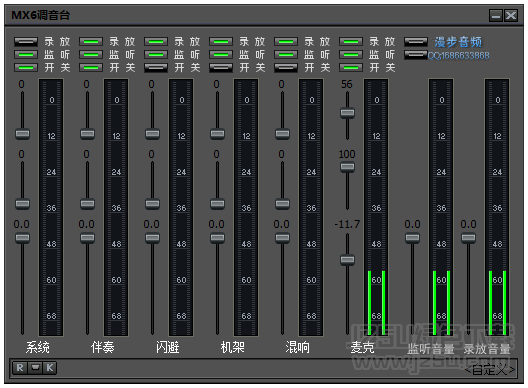Click the 麦克 channel label
This screenshot has width=528, height=388.
click(x=362, y=347)
